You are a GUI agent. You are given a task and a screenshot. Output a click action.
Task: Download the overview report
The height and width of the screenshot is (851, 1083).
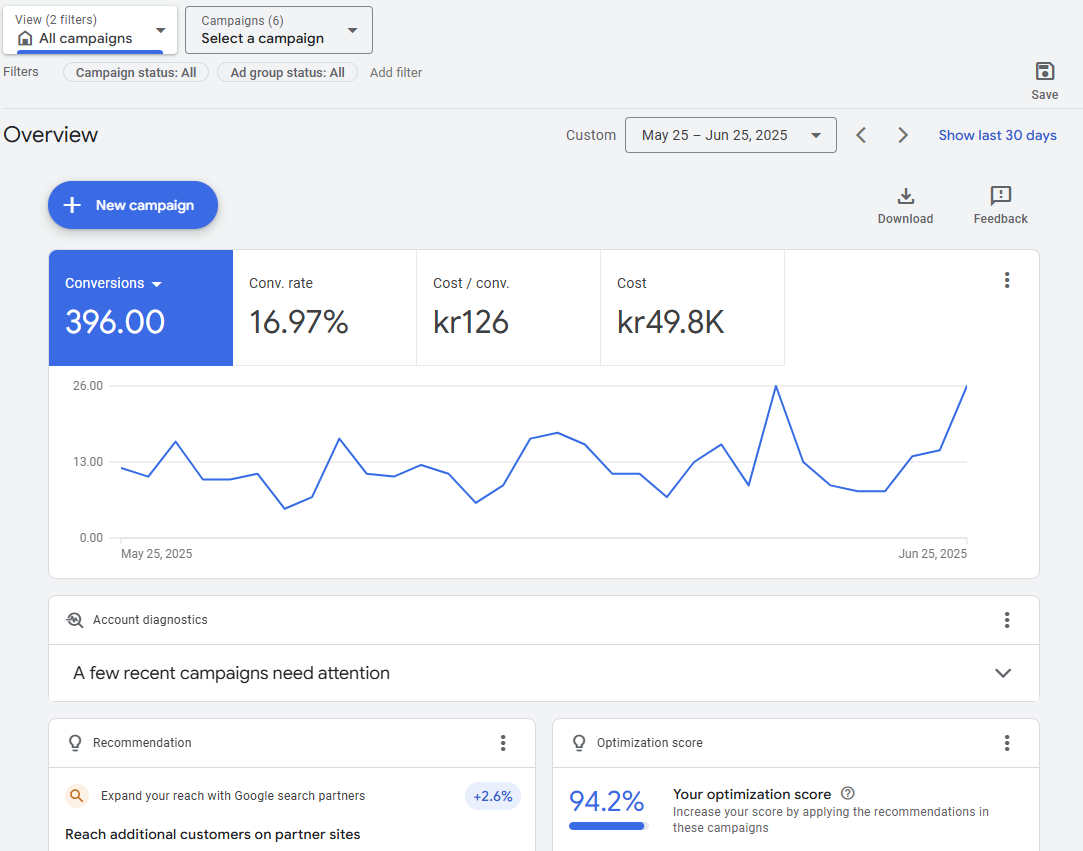[905, 206]
